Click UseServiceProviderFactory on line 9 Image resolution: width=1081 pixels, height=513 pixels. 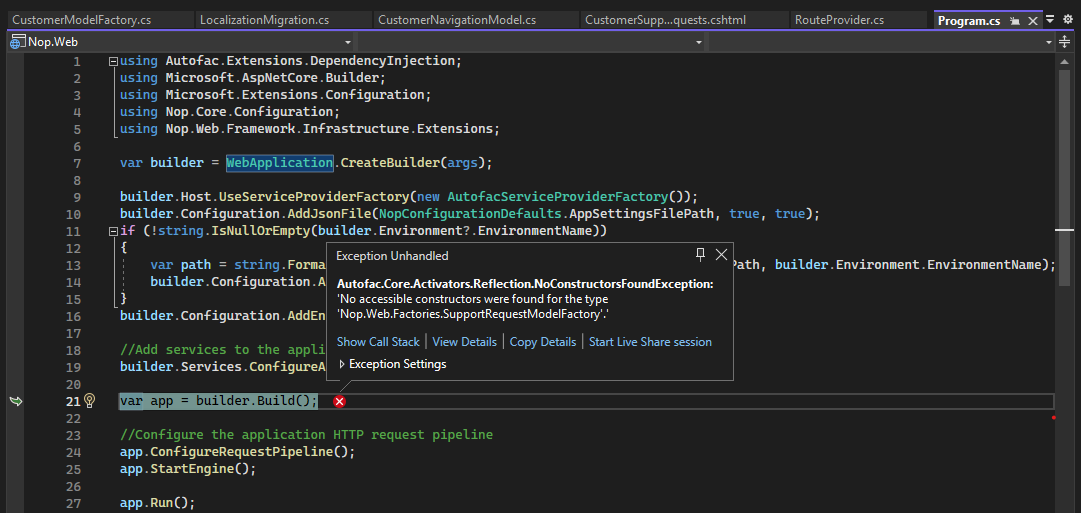click(x=314, y=197)
